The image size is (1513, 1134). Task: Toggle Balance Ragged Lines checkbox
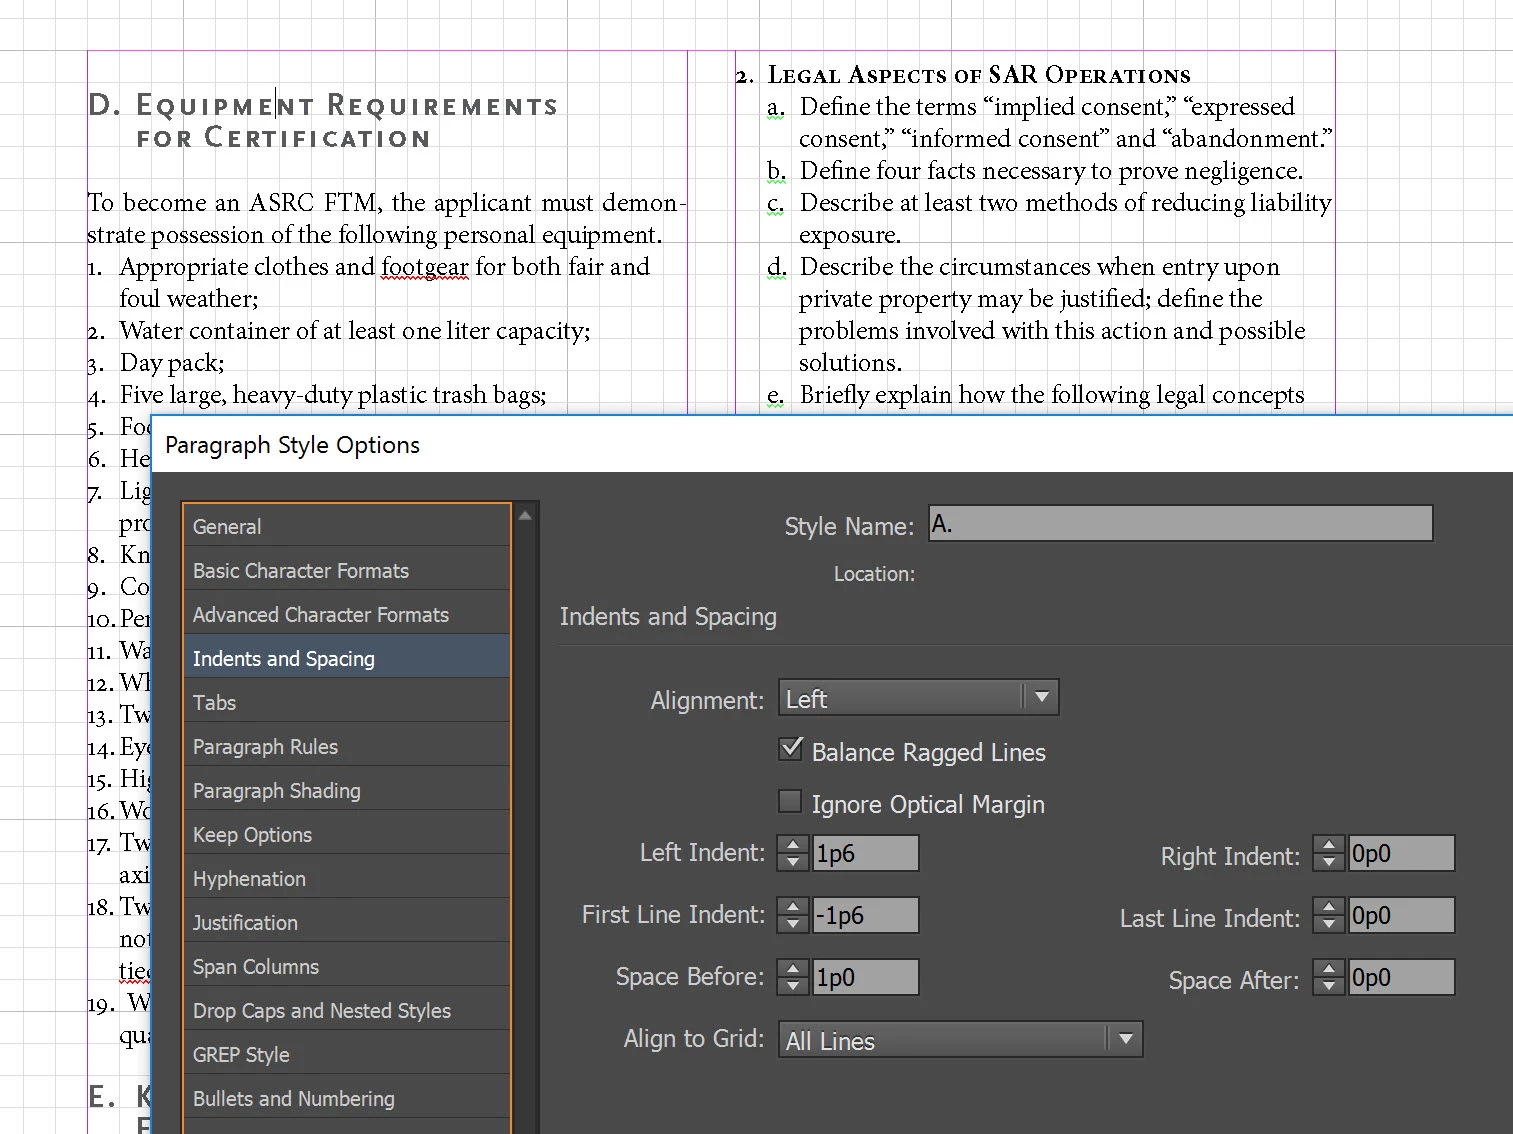pos(791,749)
